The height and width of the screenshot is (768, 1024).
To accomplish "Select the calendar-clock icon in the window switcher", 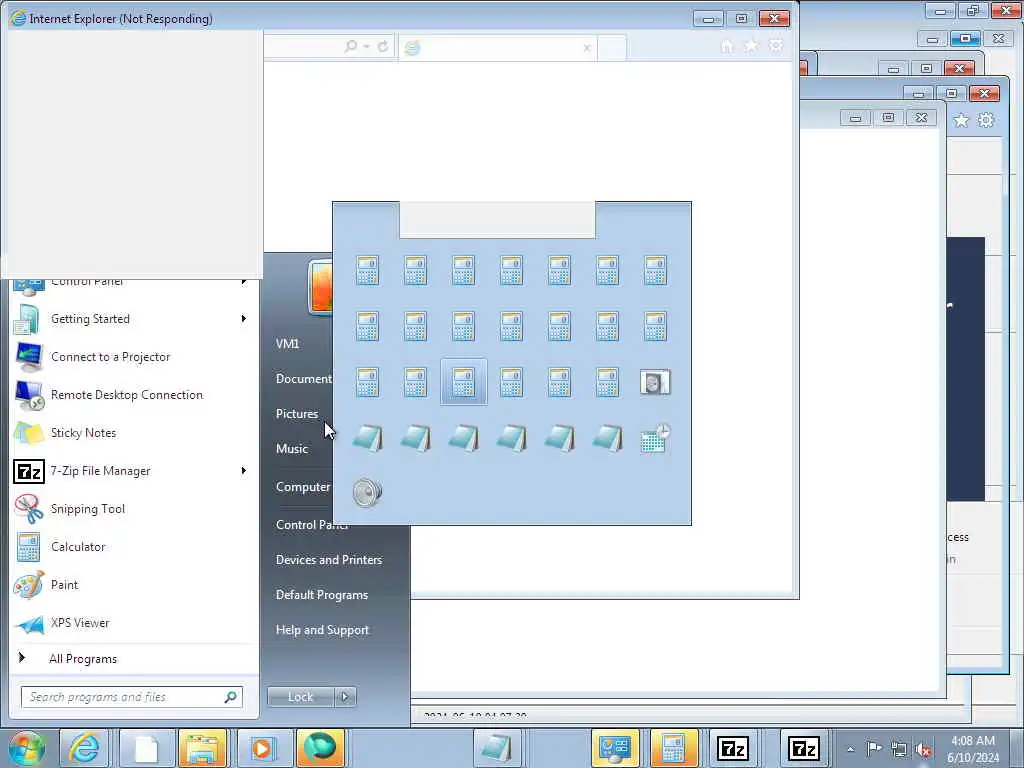I will [x=655, y=438].
